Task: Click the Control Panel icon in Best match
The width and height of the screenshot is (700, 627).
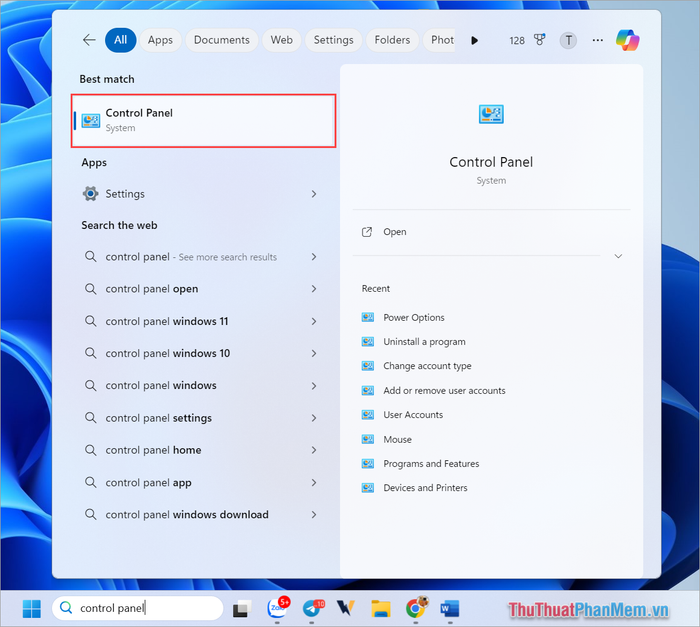Action: coord(91,121)
